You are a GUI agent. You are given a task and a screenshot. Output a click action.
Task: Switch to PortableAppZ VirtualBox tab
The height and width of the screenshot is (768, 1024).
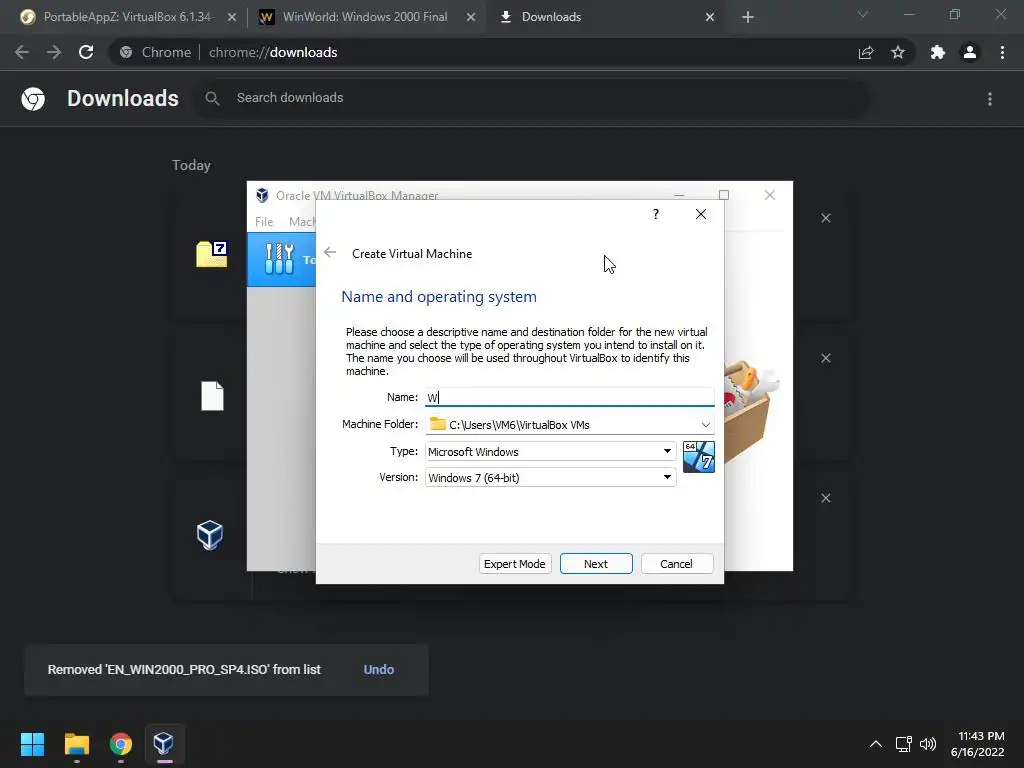pyautogui.click(x=127, y=17)
